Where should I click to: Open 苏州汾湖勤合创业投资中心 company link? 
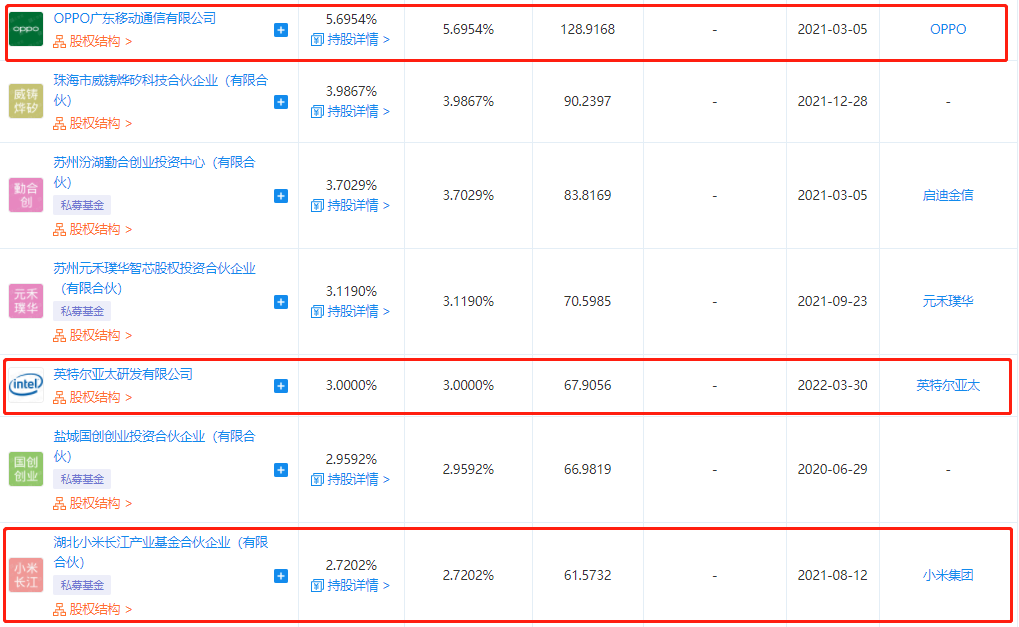point(154,172)
